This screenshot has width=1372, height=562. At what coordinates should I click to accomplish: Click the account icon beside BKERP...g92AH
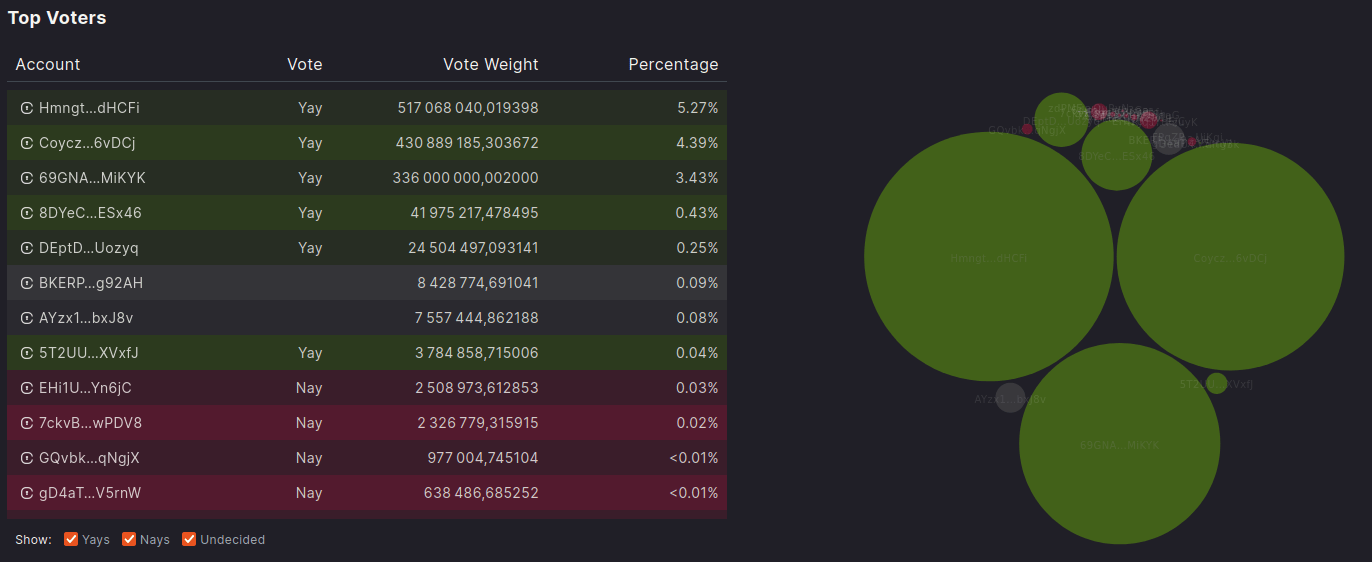27,283
